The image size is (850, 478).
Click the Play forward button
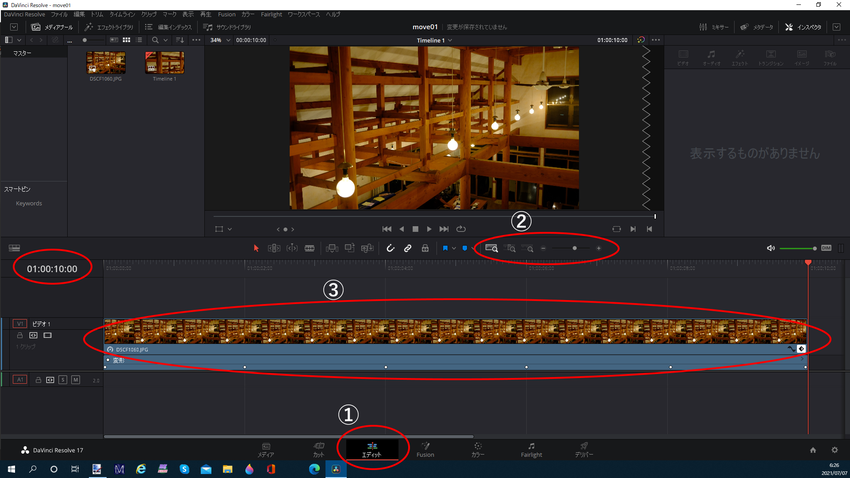pyautogui.click(x=429, y=229)
